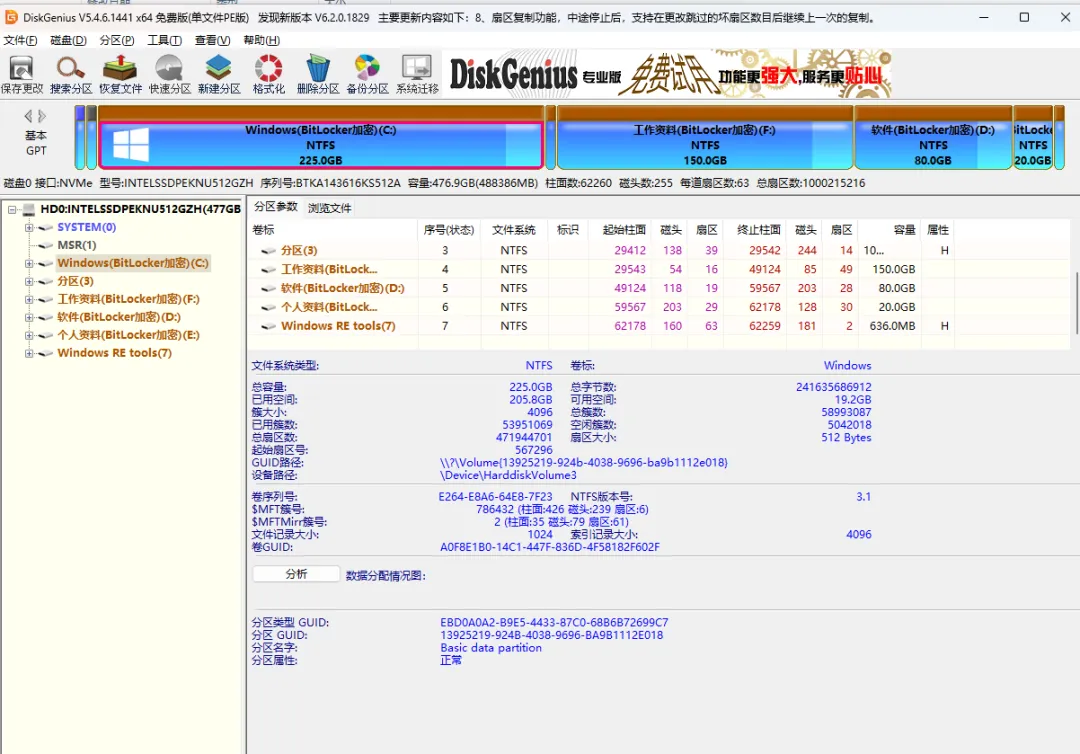Expand the 分区(3) node in the disk tree
This screenshot has height=754, width=1080.
pos(29,281)
